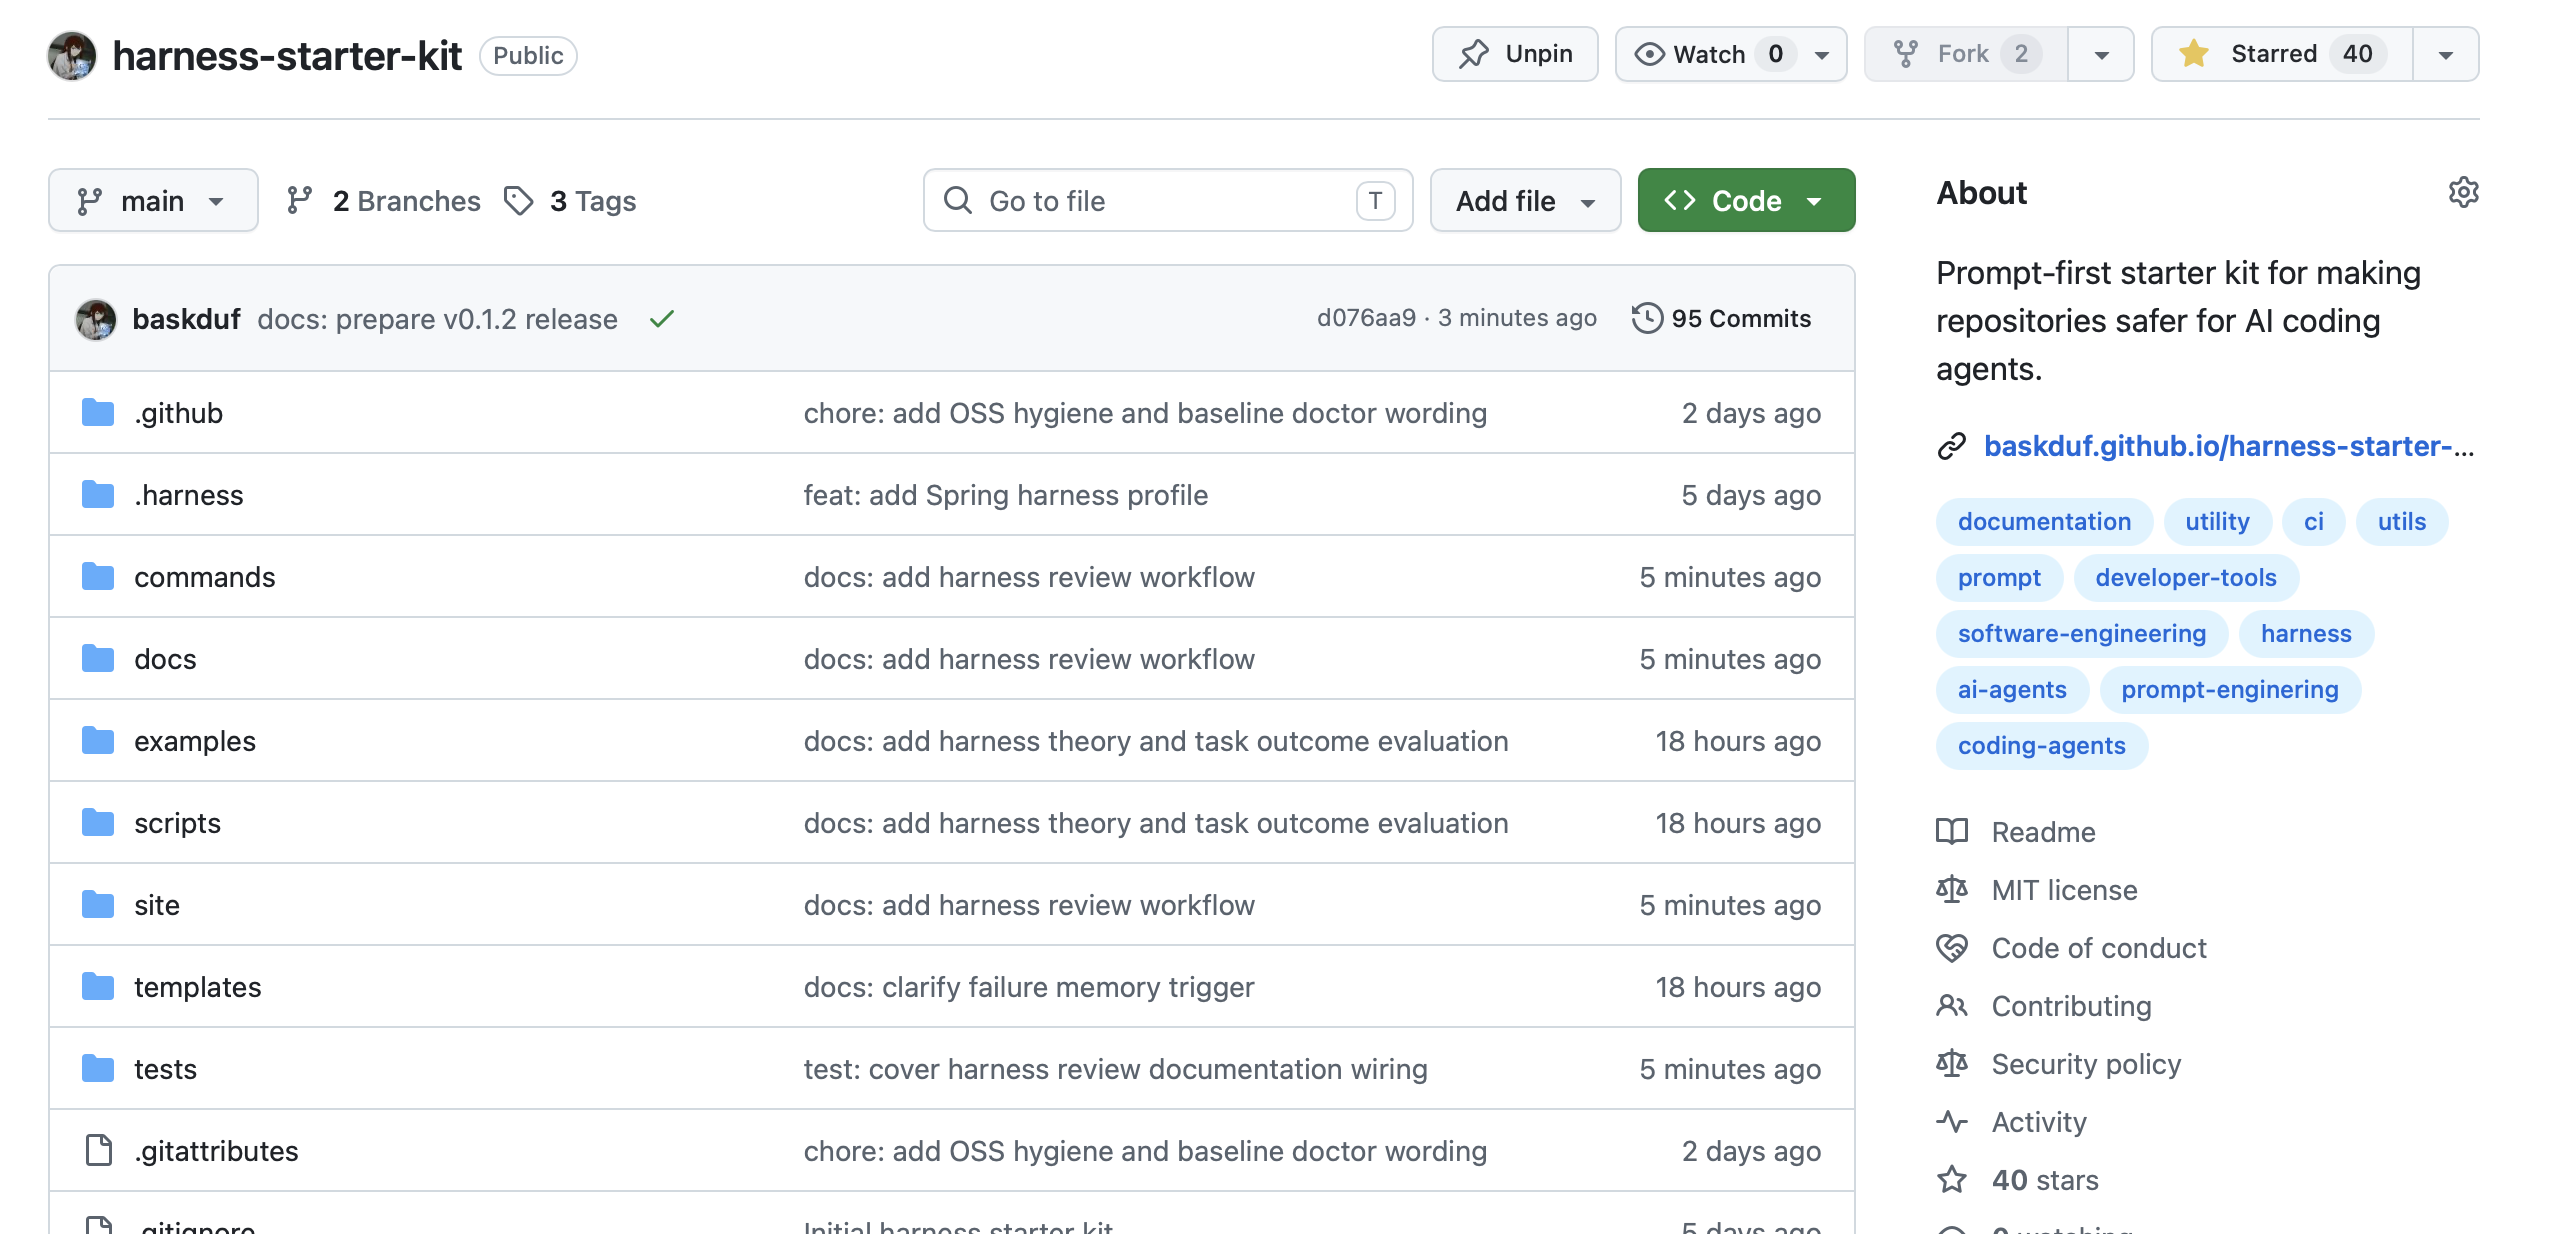This screenshot has height=1234, width=2554.
Task: Click the Unpin button
Action: click(1514, 54)
